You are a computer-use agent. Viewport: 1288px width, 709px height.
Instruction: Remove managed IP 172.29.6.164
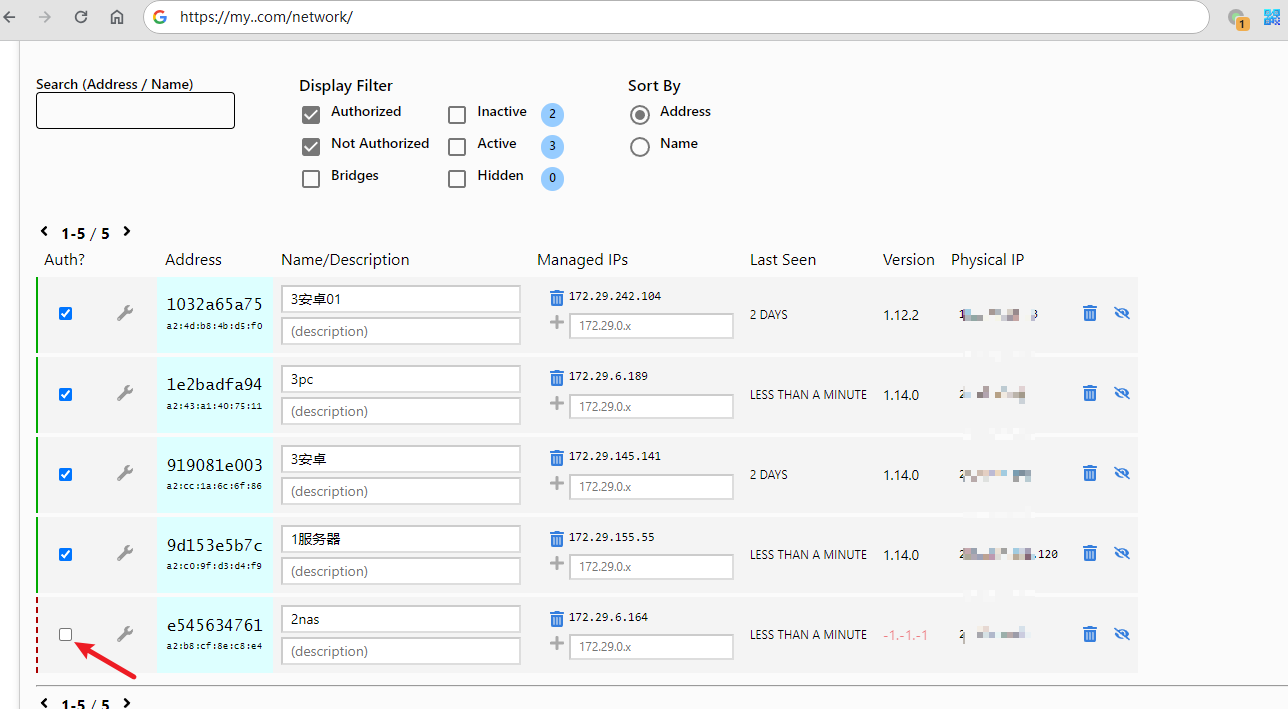point(557,618)
